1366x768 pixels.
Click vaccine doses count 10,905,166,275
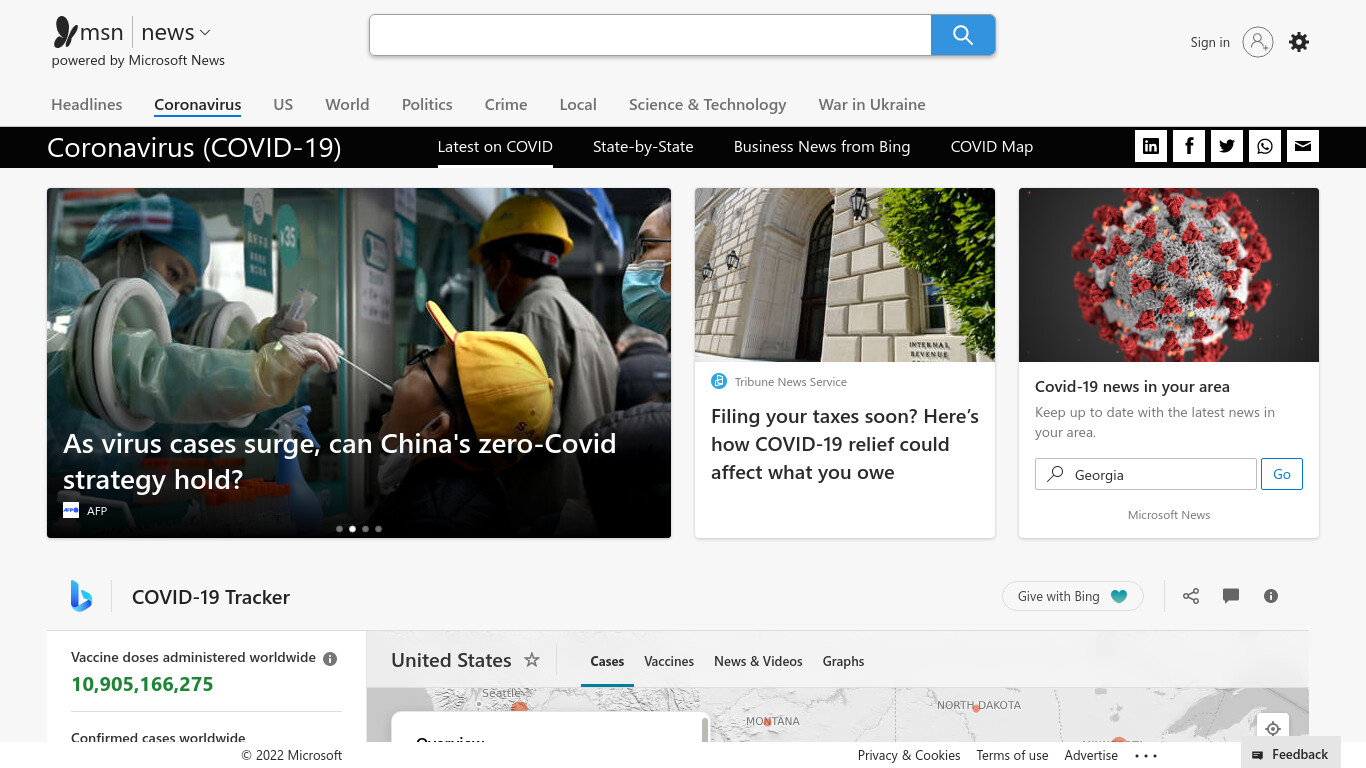pyautogui.click(x=142, y=684)
